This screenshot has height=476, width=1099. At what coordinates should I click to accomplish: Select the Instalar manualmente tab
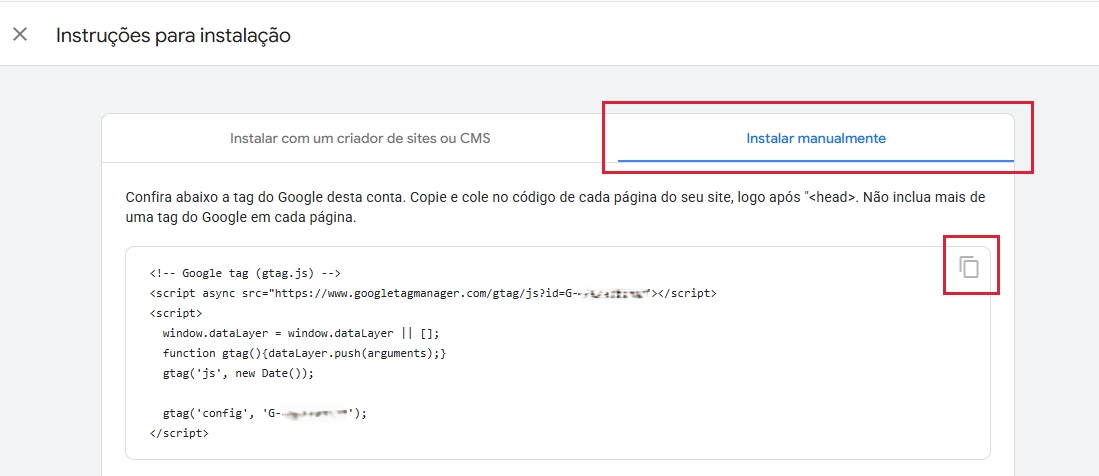(x=816, y=138)
